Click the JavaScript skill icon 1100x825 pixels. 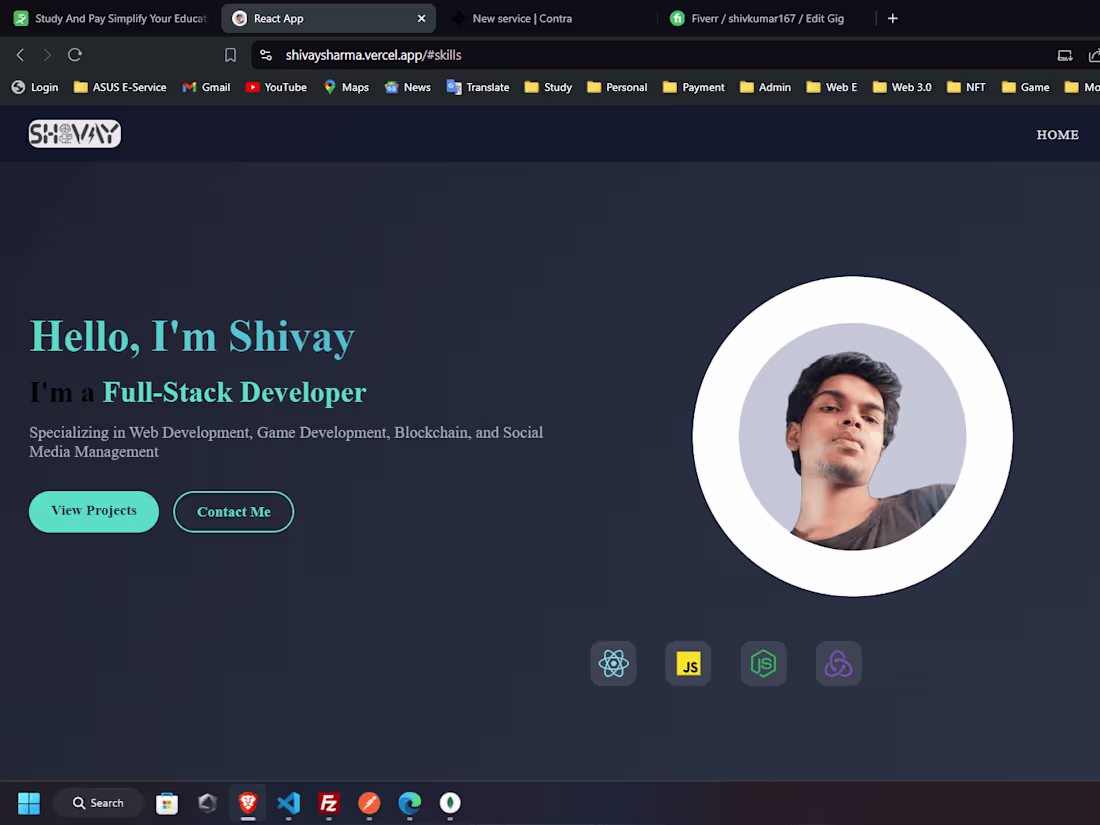688,663
